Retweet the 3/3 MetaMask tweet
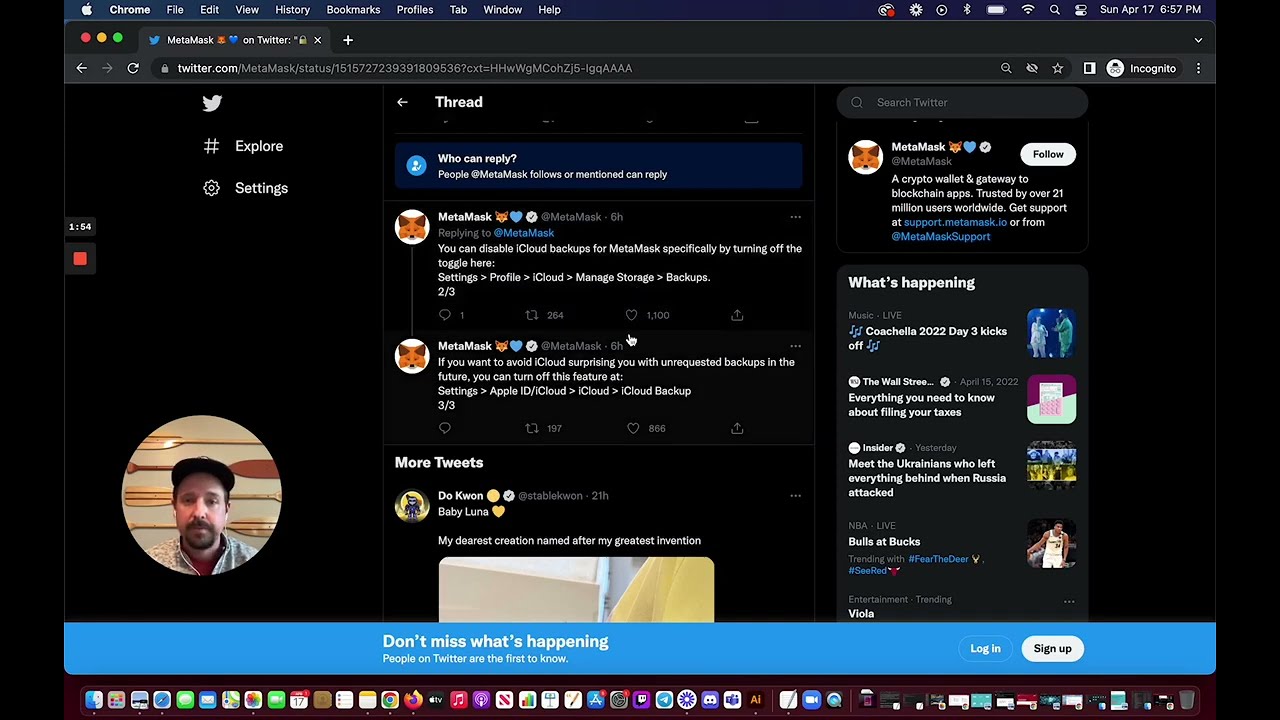The height and width of the screenshot is (720, 1280). point(532,428)
